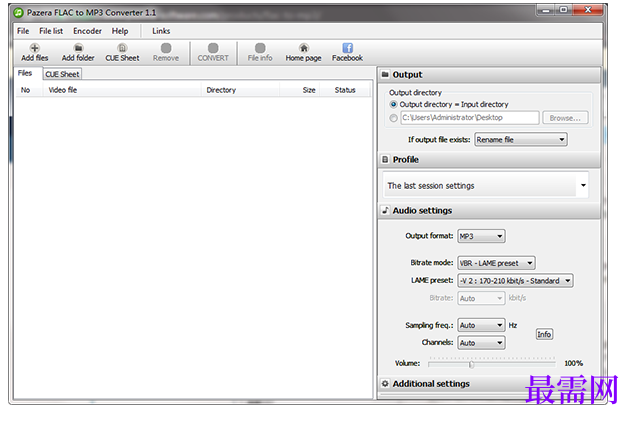Switch to the CUE Sheet tab
This screenshot has height=421, width=637.
point(62,74)
